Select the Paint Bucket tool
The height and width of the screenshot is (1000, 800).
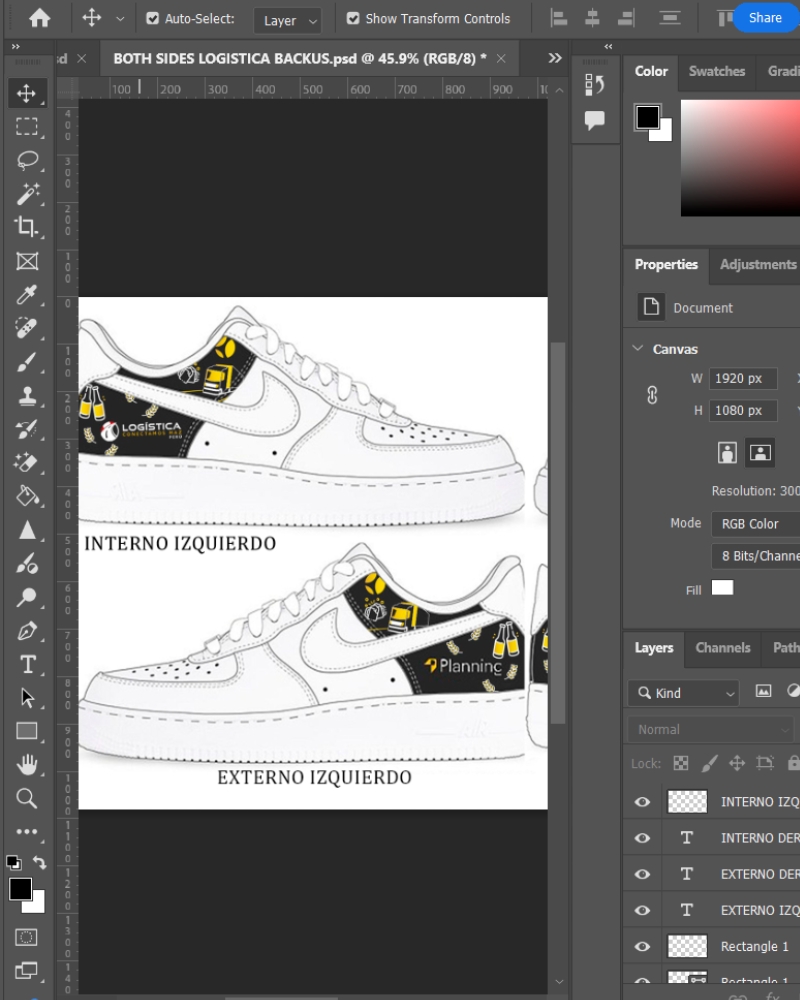[x=27, y=496]
